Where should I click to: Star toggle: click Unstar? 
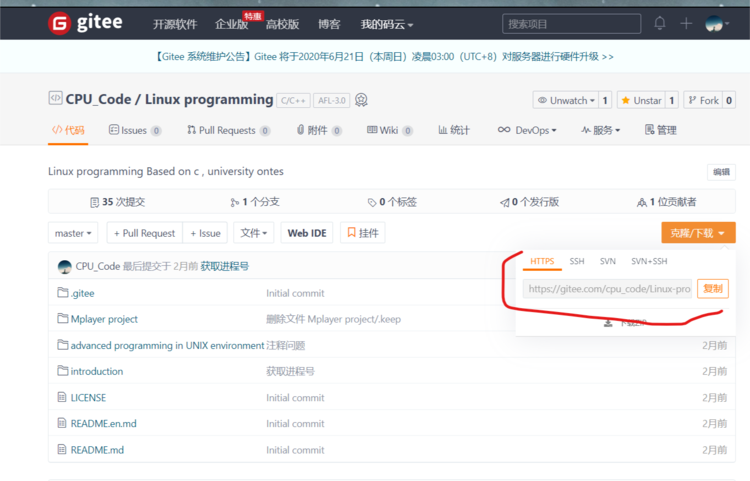pyautogui.click(x=641, y=100)
